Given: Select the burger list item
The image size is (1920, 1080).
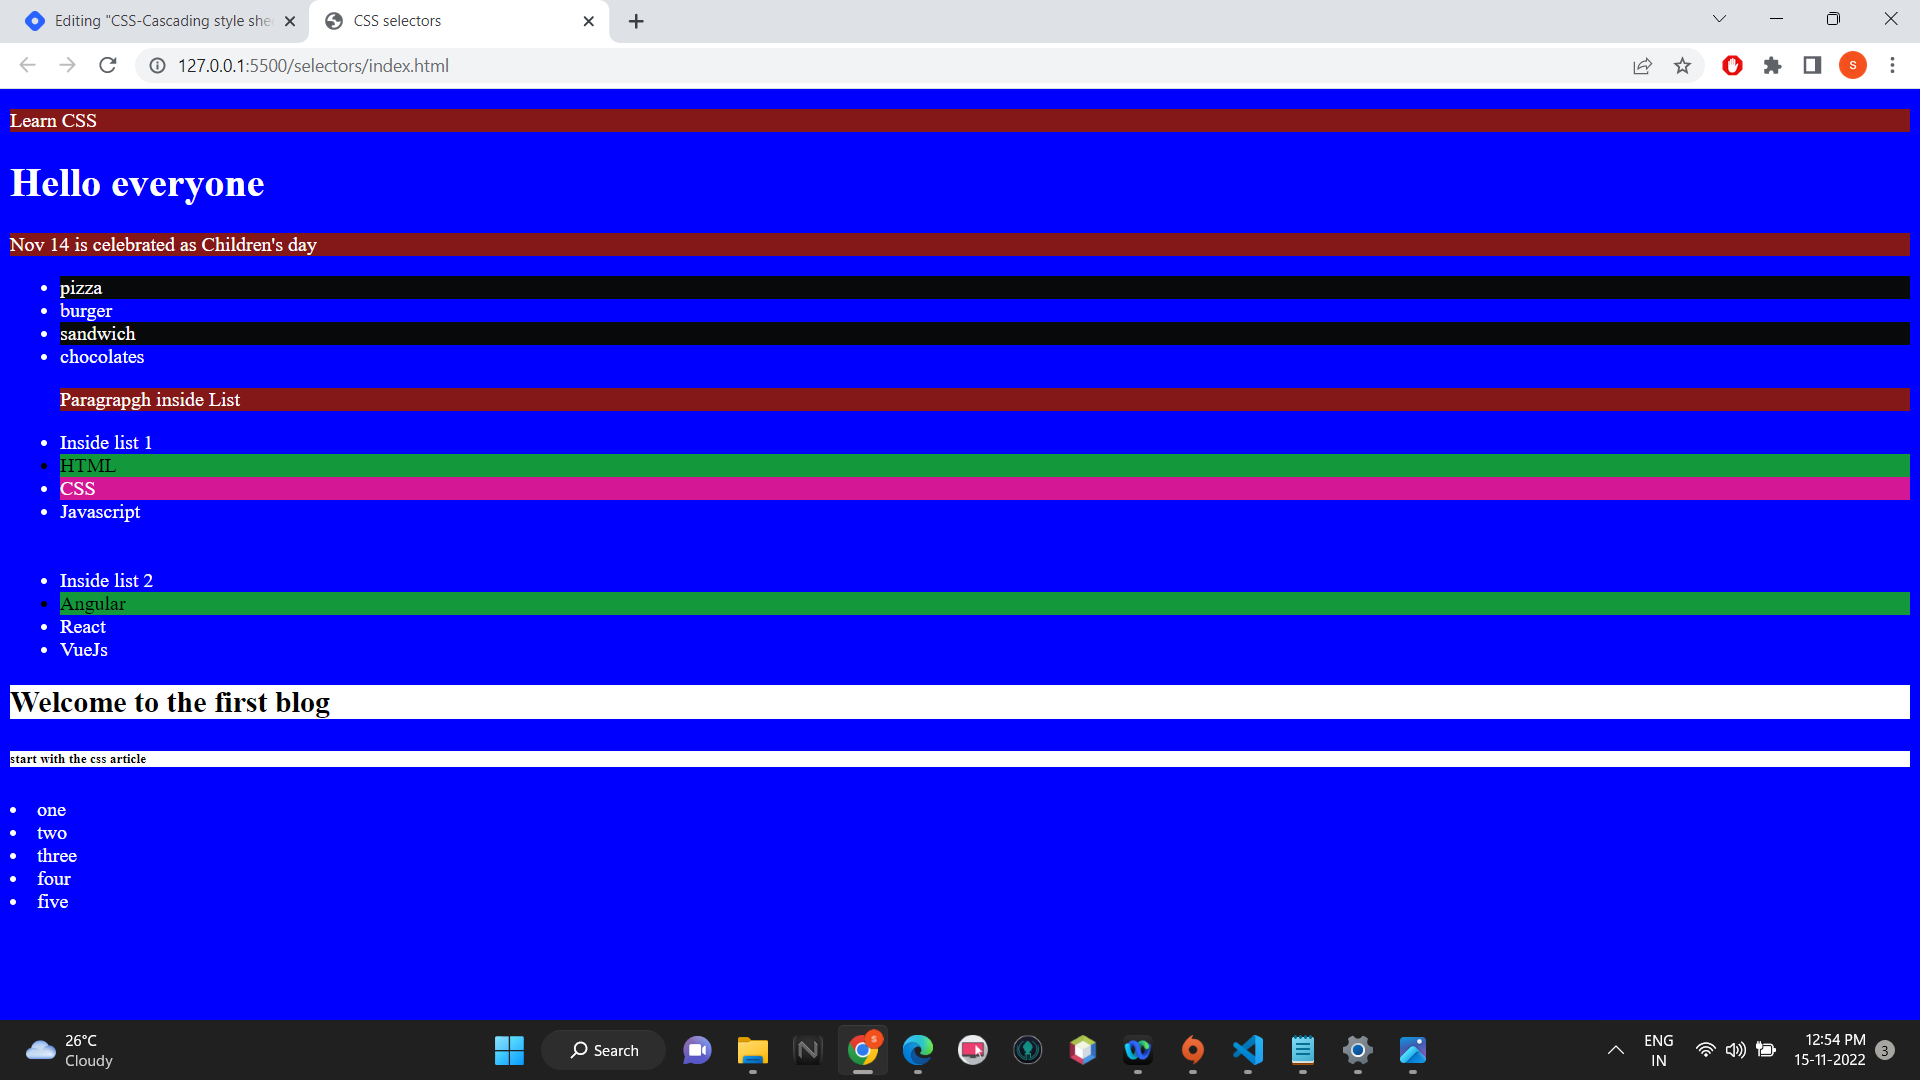Looking at the screenshot, I should click(x=86, y=311).
